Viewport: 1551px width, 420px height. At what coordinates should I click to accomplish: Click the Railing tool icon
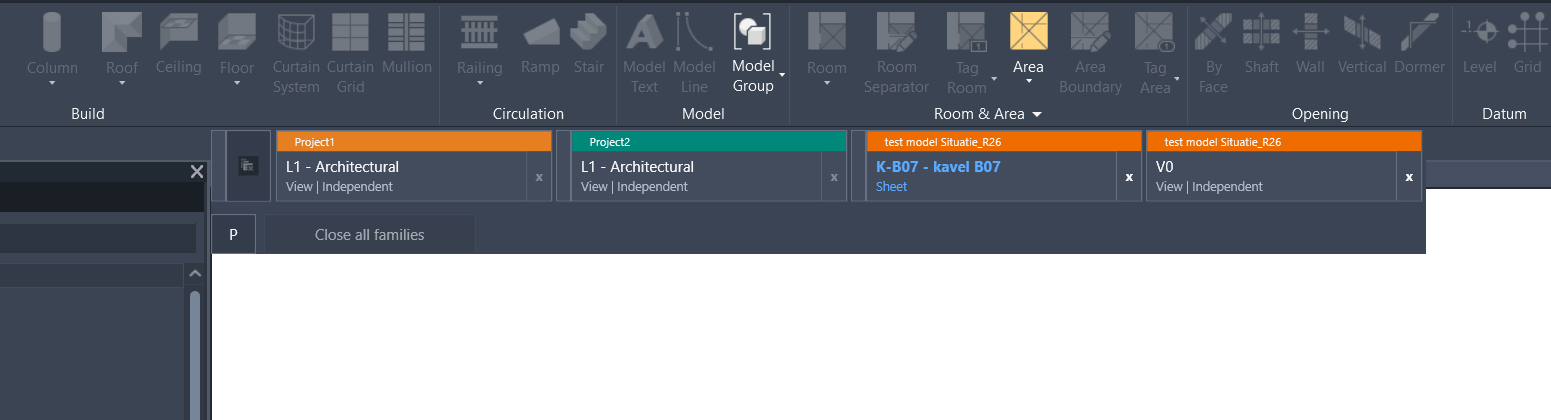[x=479, y=33]
